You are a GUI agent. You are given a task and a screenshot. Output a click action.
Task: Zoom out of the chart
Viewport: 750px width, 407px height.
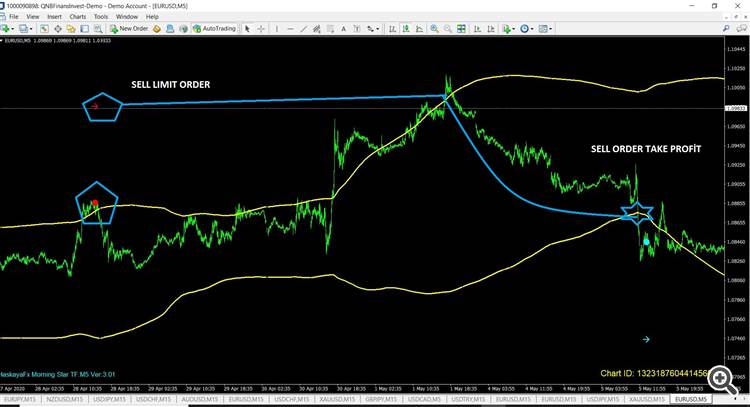tap(448, 29)
